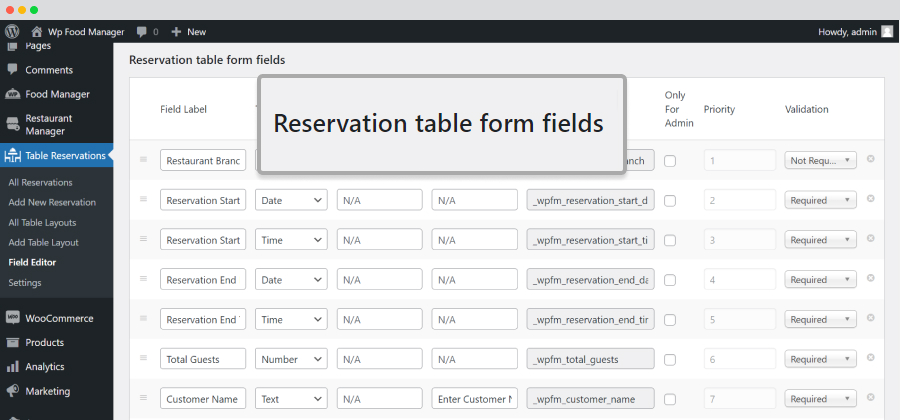Click the Restaurant Manager sidebar icon

click(x=12, y=125)
